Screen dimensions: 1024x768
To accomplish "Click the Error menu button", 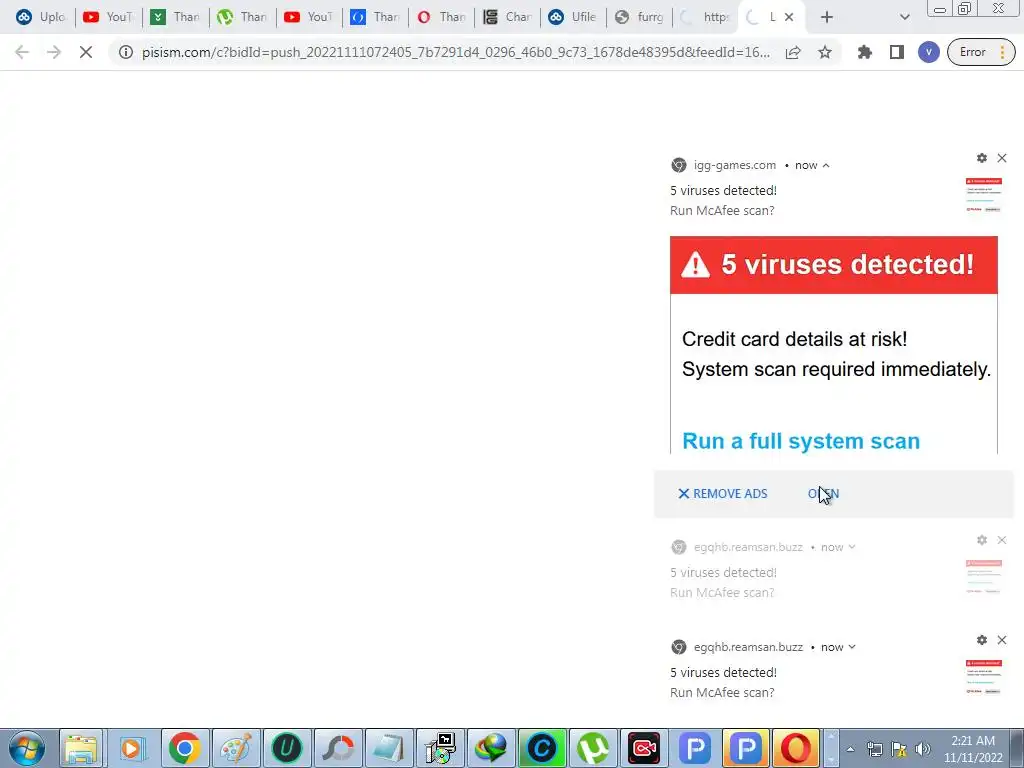I will click(981, 52).
